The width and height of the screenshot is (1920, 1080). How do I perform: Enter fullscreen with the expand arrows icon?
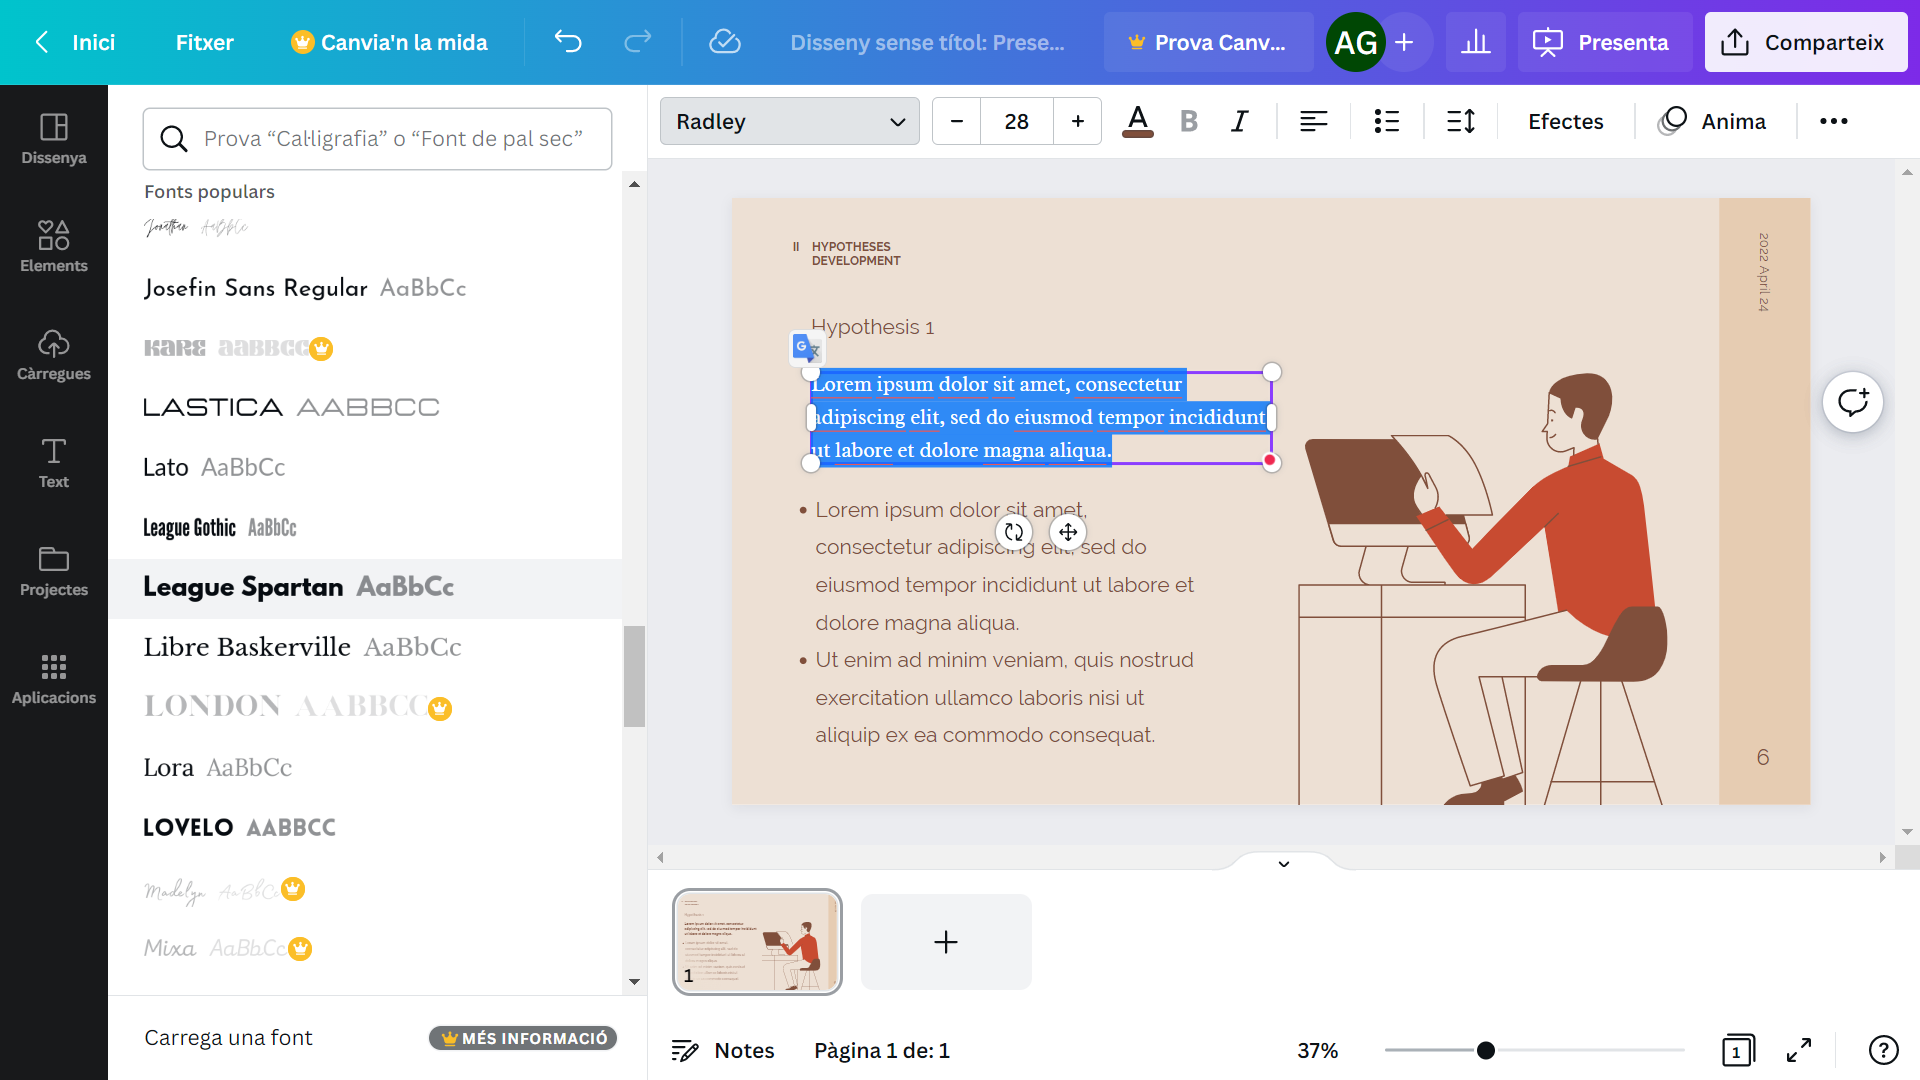(x=1799, y=1050)
